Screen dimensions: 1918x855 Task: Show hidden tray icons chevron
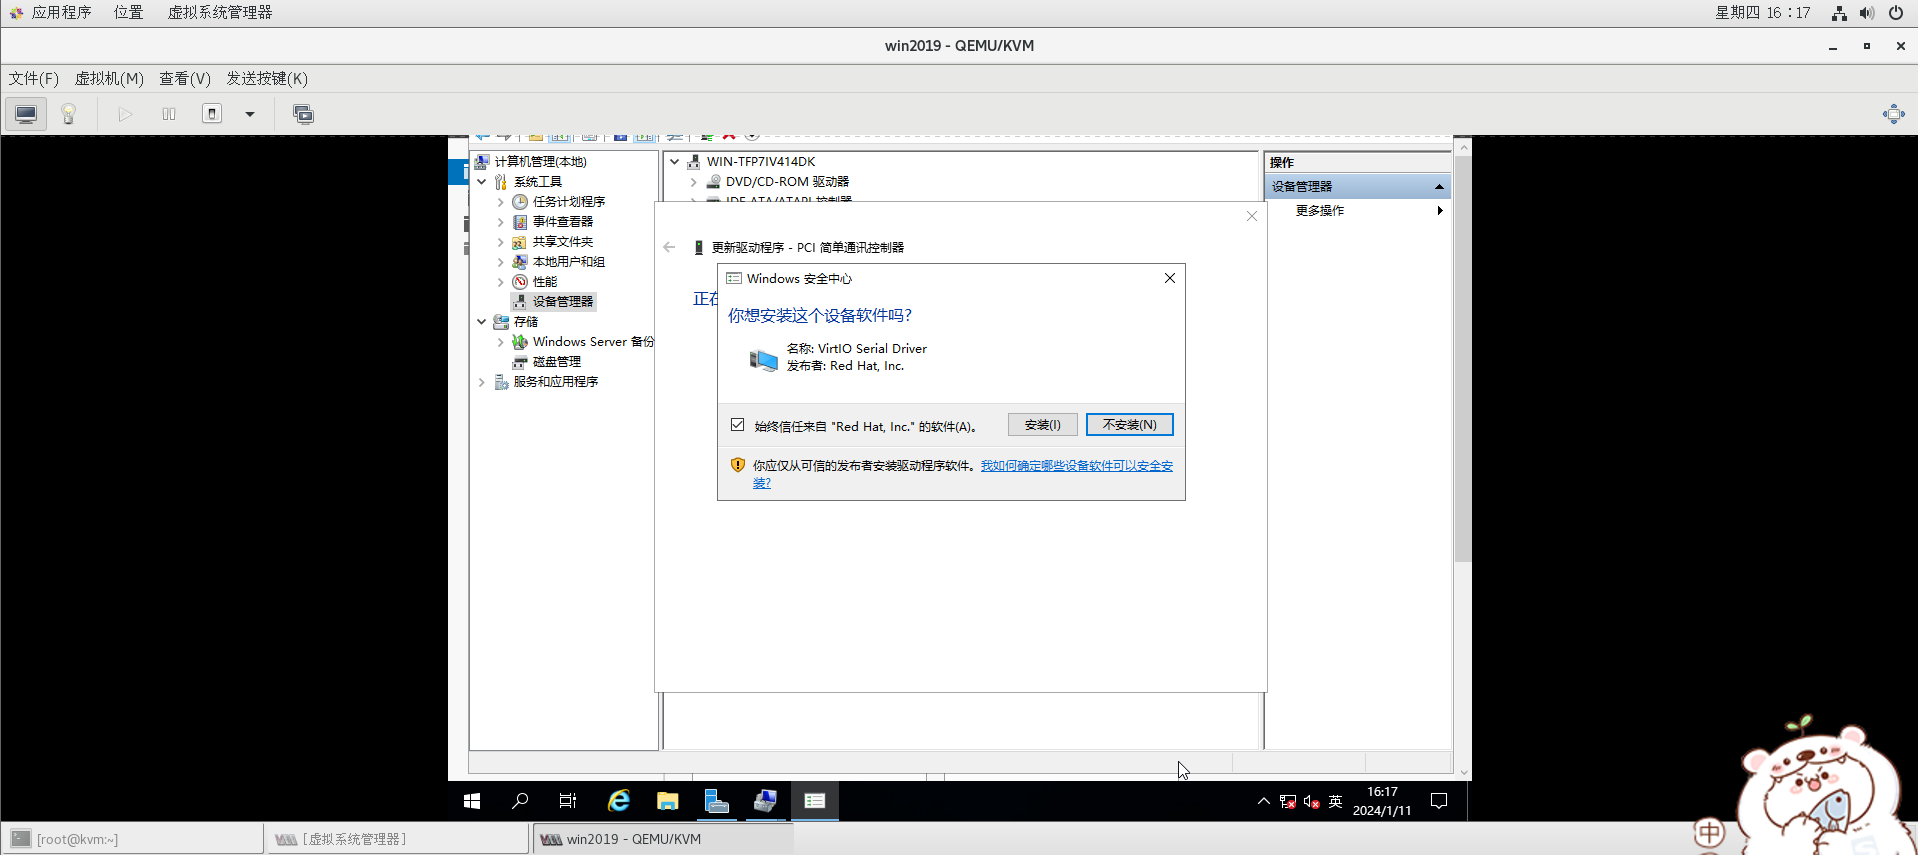(x=1263, y=801)
